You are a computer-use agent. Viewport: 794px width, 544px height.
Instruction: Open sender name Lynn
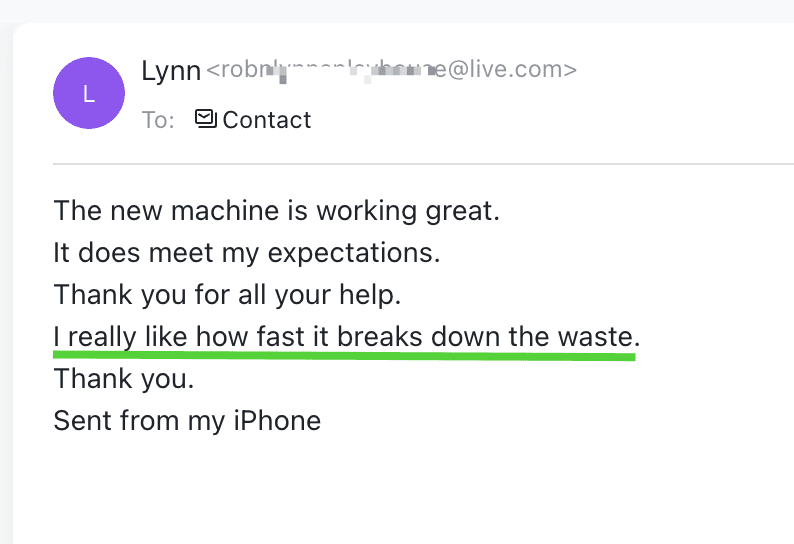pyautogui.click(x=171, y=70)
